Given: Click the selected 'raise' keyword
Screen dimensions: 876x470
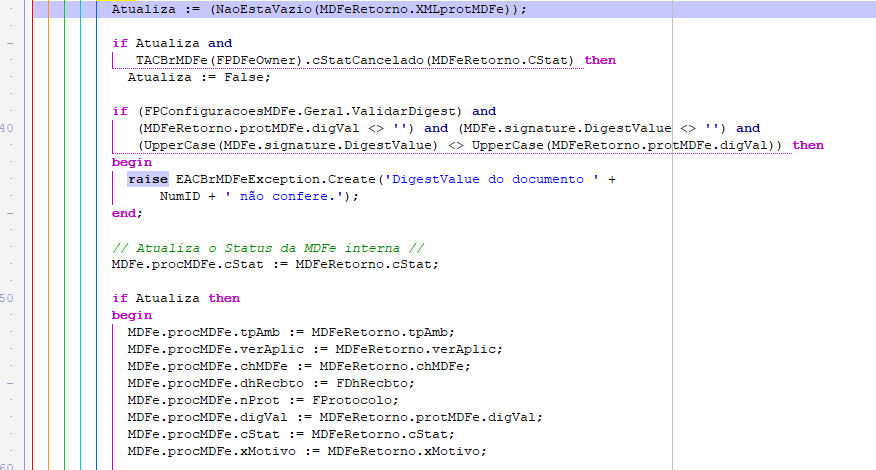Looking at the screenshot, I should point(147,179).
